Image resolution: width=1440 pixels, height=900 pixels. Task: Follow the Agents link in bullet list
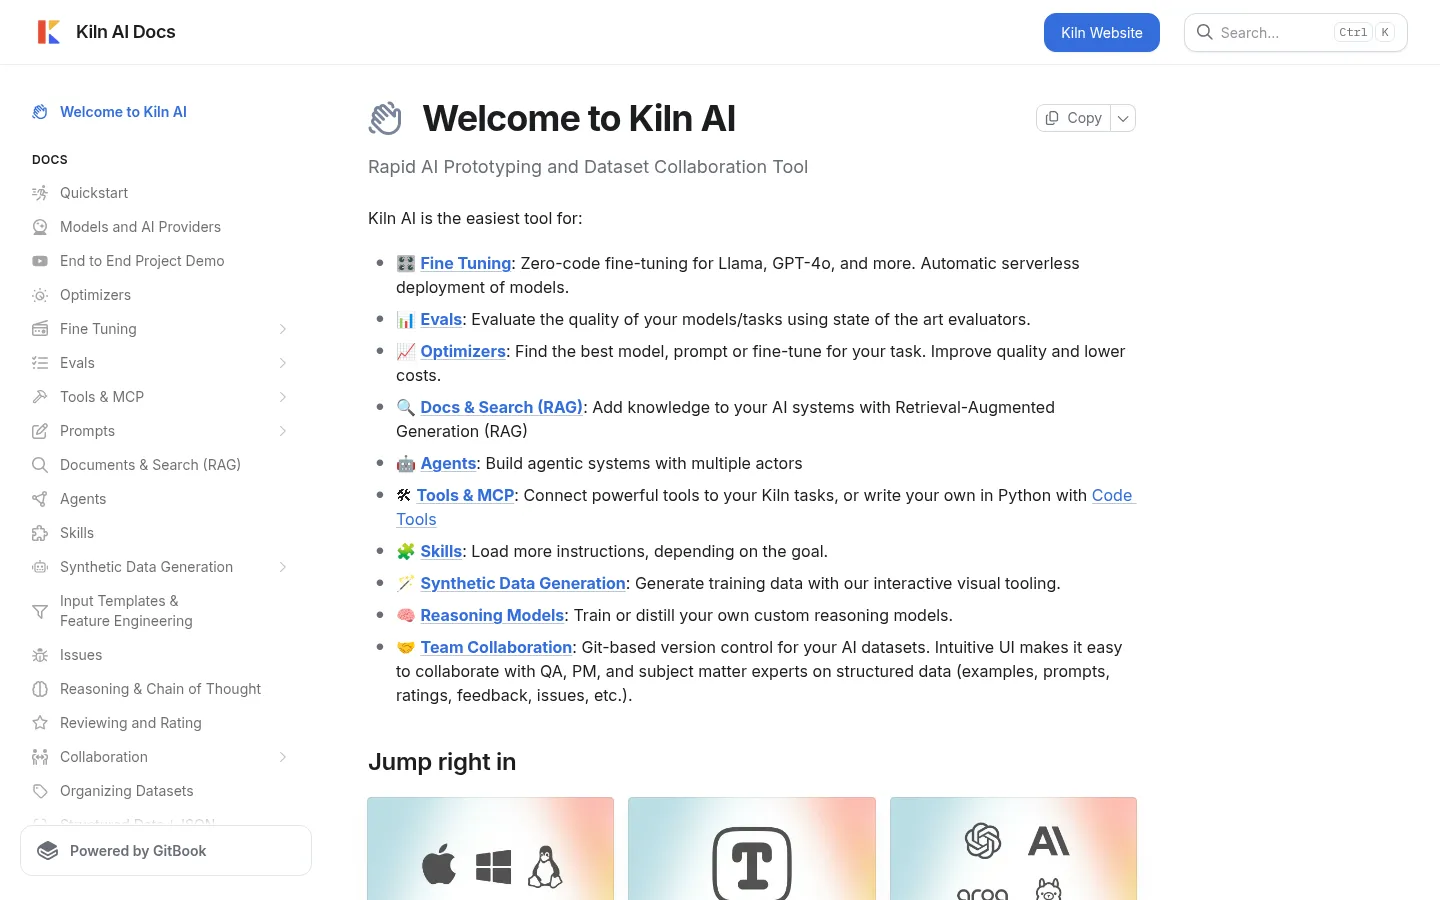click(448, 463)
